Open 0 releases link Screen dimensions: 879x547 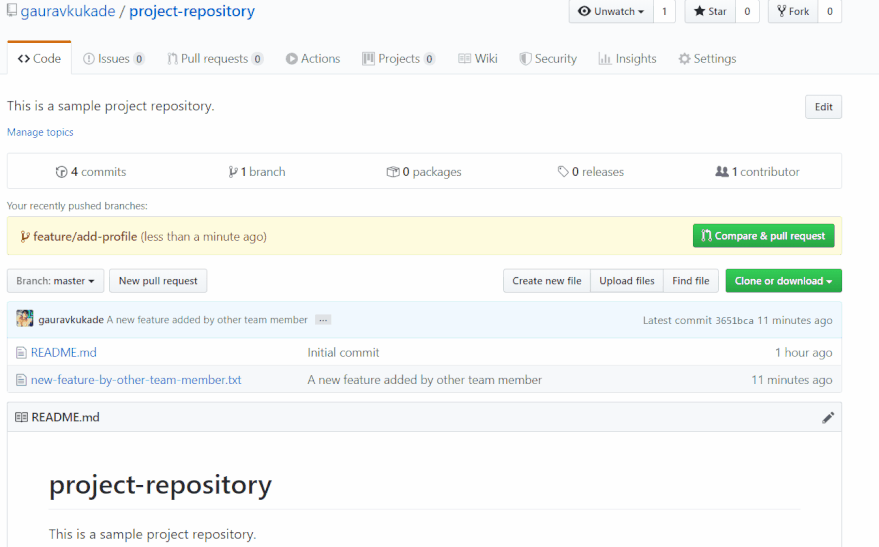click(x=591, y=172)
